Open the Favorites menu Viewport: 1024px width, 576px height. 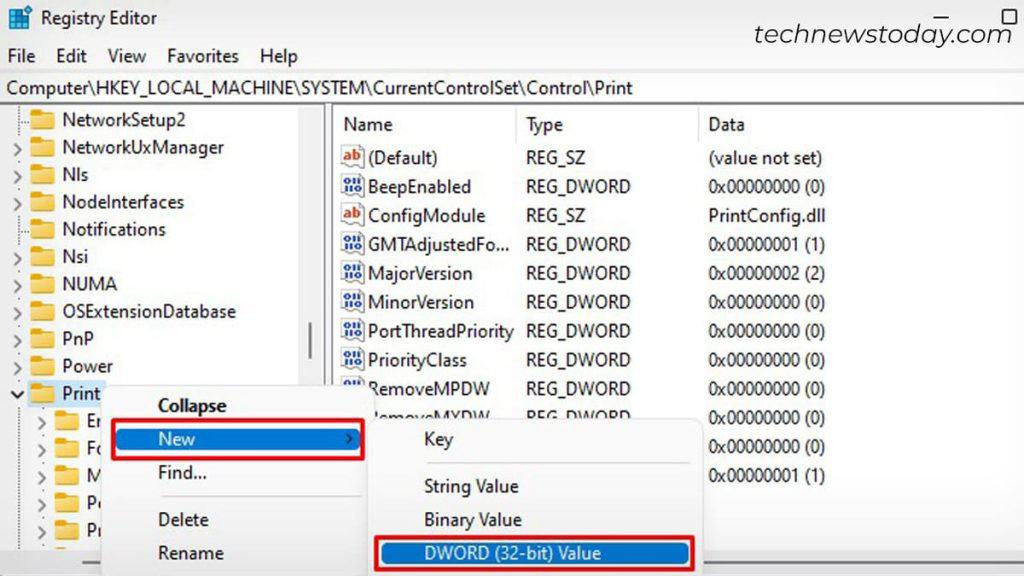(202, 56)
